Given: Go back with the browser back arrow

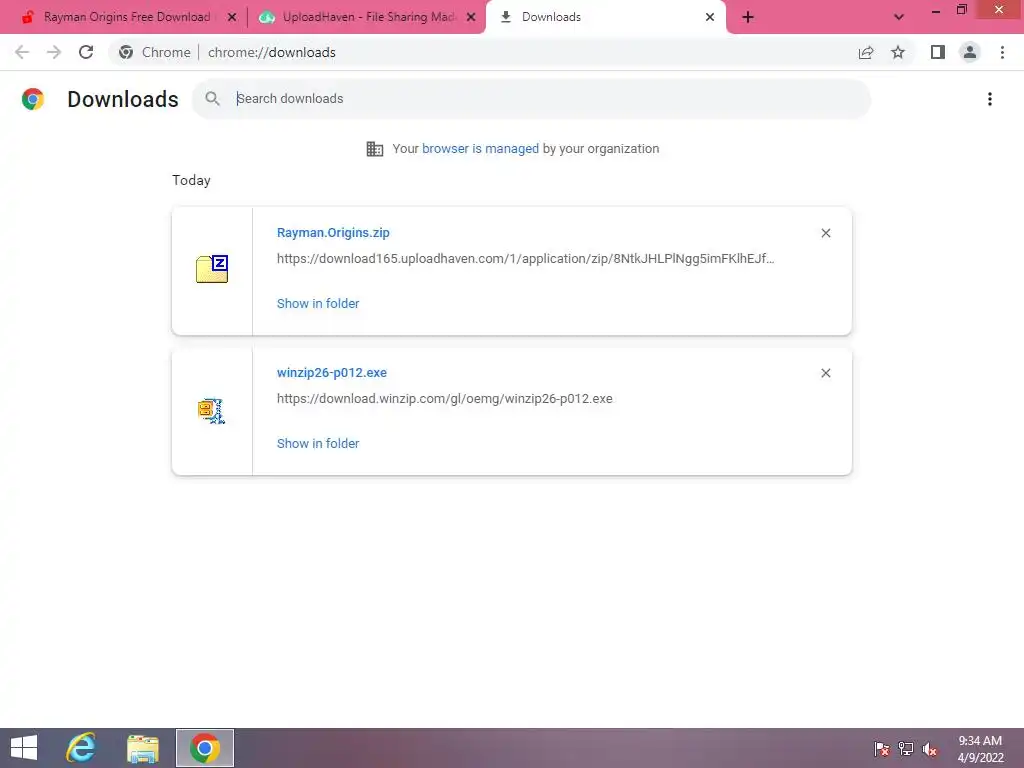Looking at the screenshot, I should (x=22, y=52).
